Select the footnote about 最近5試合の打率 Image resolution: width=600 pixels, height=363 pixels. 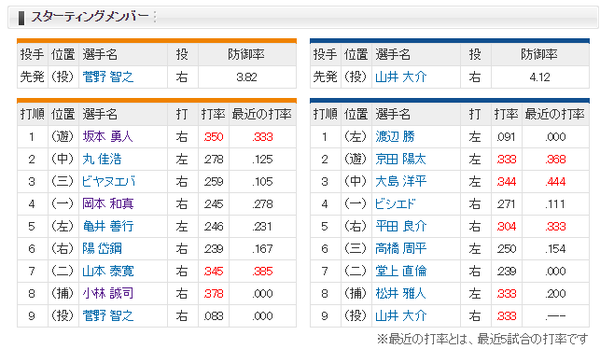tap(483, 339)
